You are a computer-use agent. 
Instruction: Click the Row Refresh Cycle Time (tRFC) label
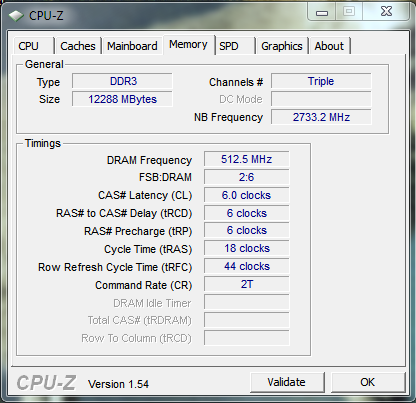click(115, 267)
